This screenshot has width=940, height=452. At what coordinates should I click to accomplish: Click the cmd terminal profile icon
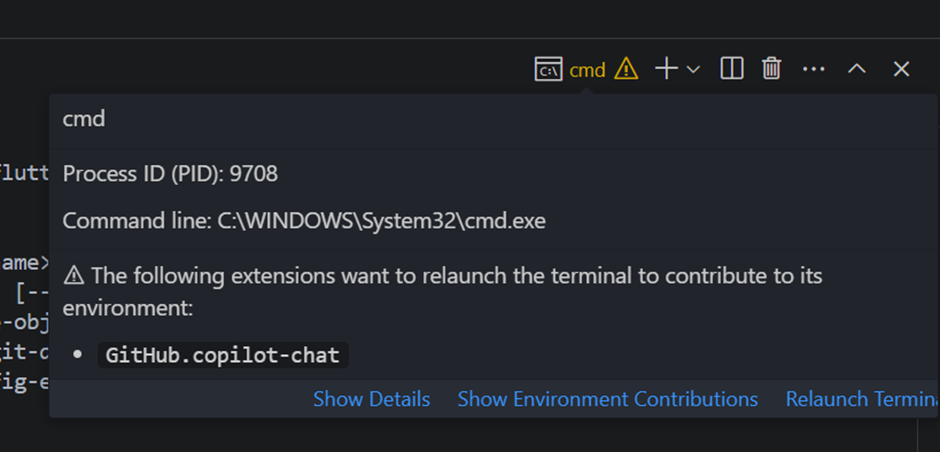[548, 70]
